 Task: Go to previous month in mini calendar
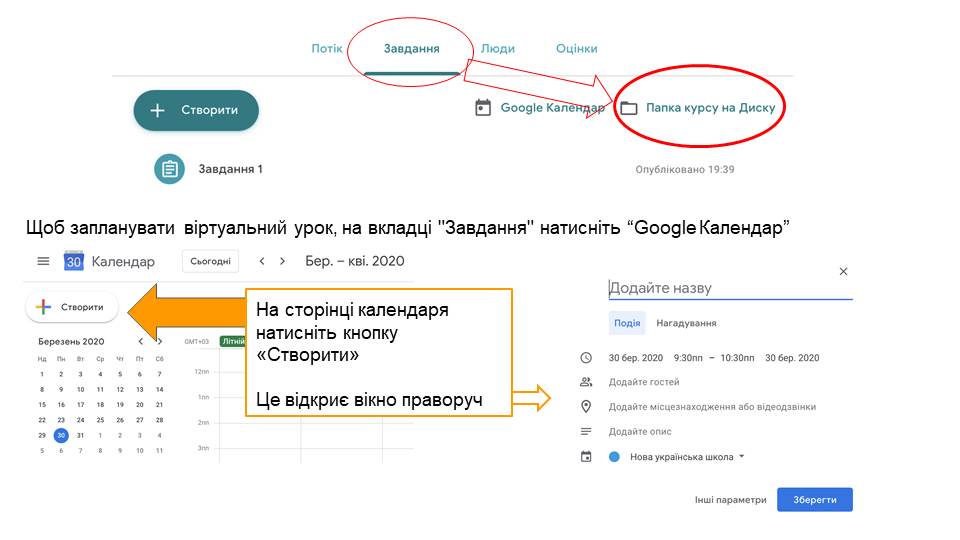(x=141, y=341)
